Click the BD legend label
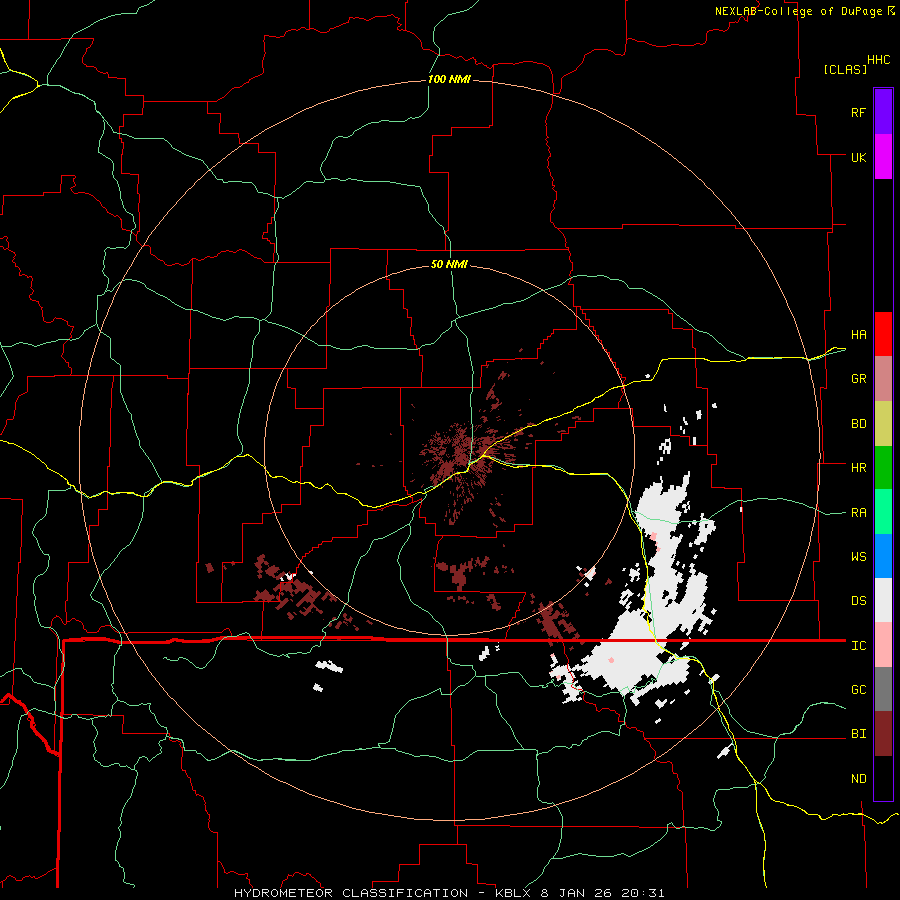The height and width of the screenshot is (900, 900). 858,424
